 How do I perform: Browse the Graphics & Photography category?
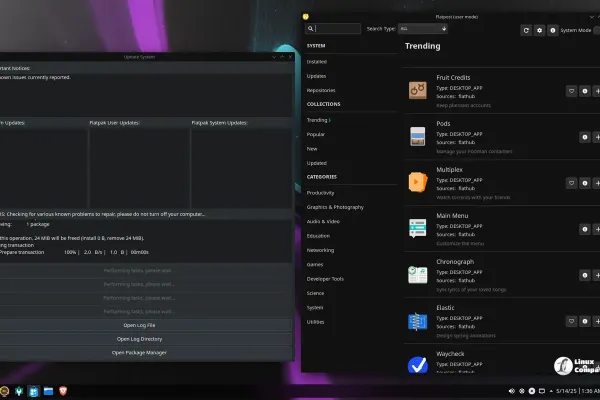(x=335, y=207)
